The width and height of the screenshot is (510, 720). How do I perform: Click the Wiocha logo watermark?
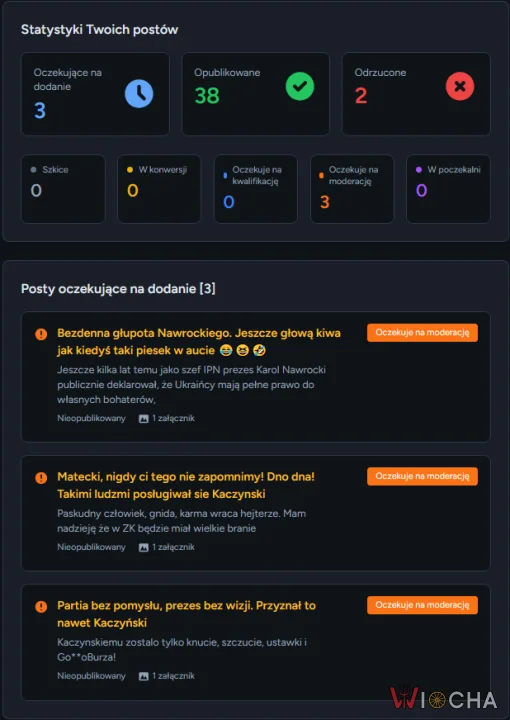[x=443, y=700]
